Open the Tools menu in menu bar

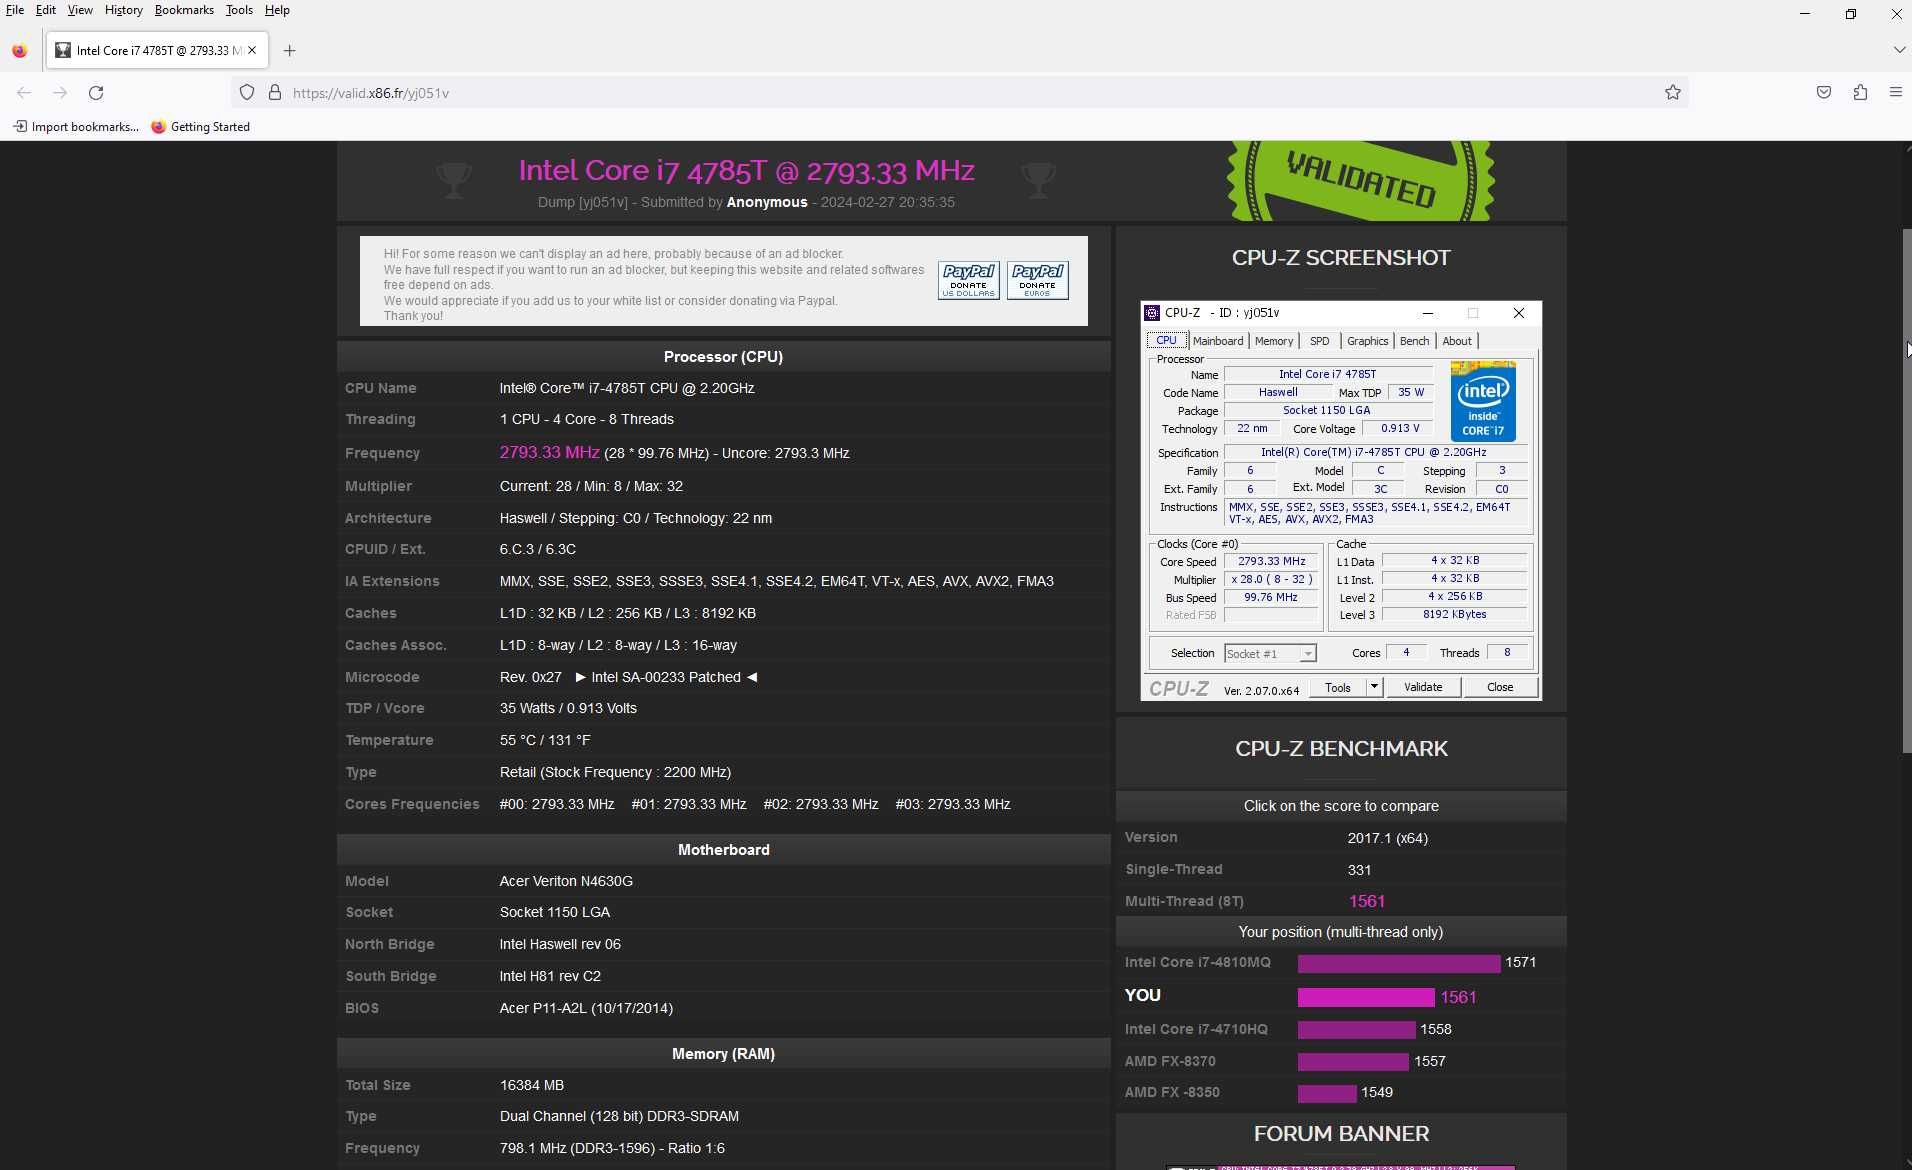pos(239,10)
